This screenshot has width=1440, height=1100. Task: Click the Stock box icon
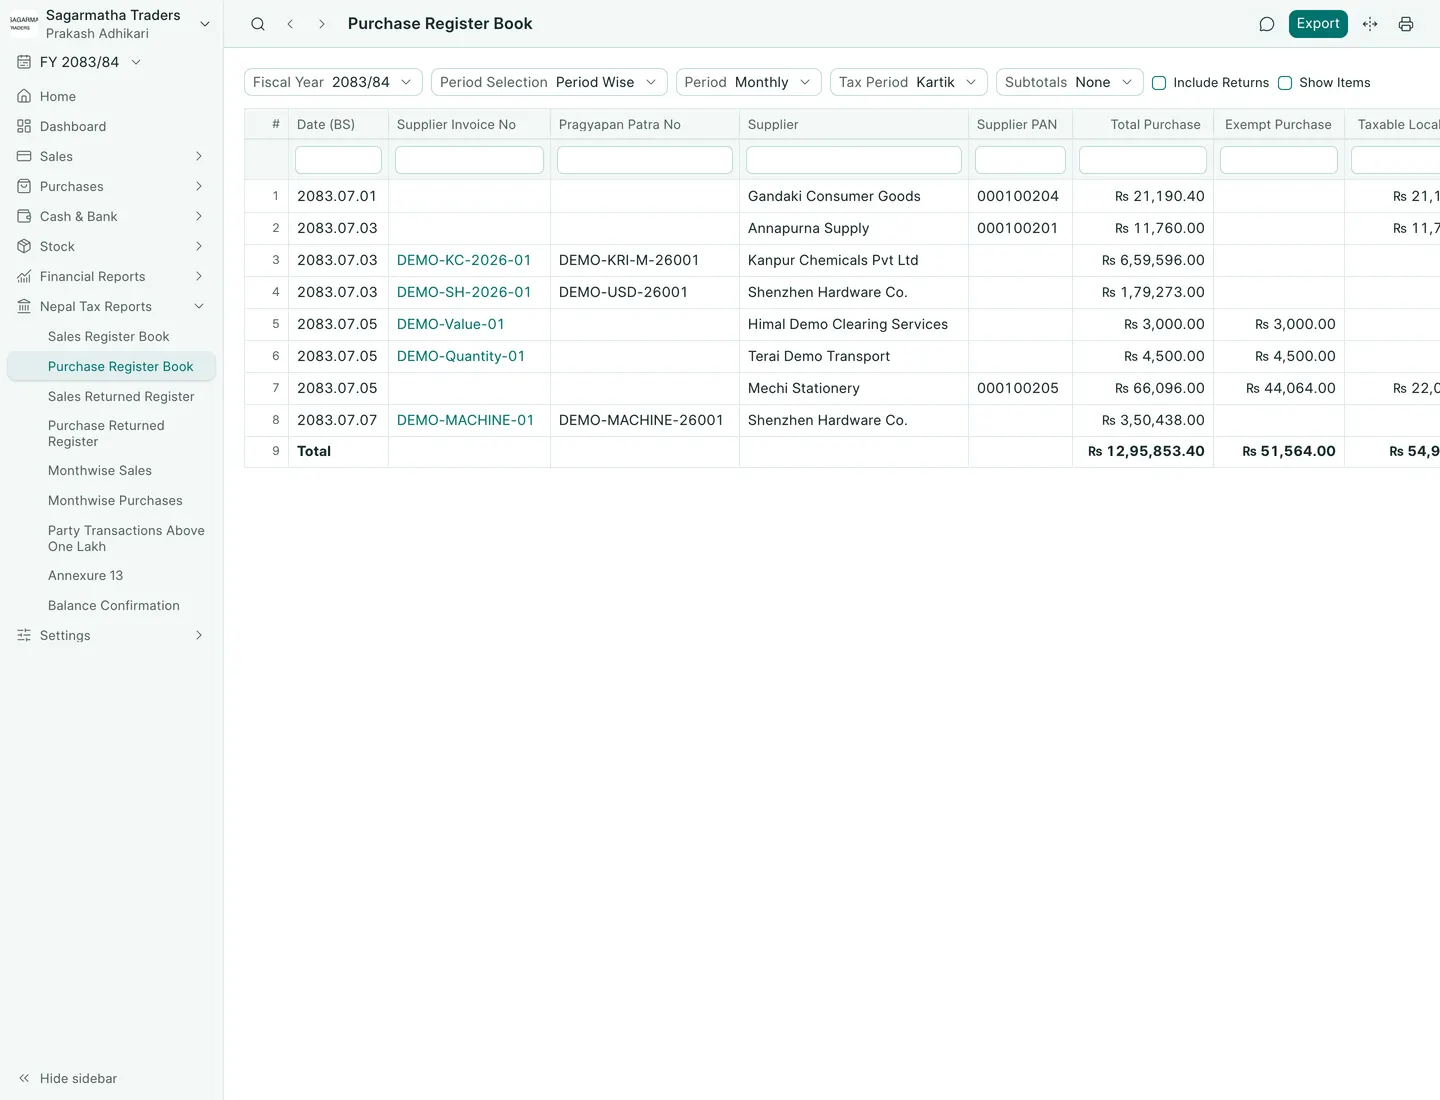(24, 246)
